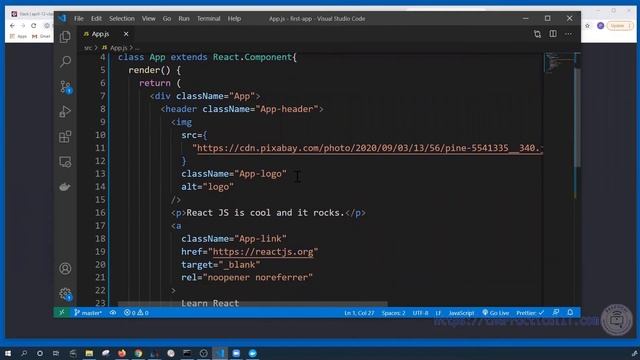Image resolution: width=640 pixels, height=360 pixels.
Task: Click the src breadcrumb segment
Action: [x=88, y=48]
